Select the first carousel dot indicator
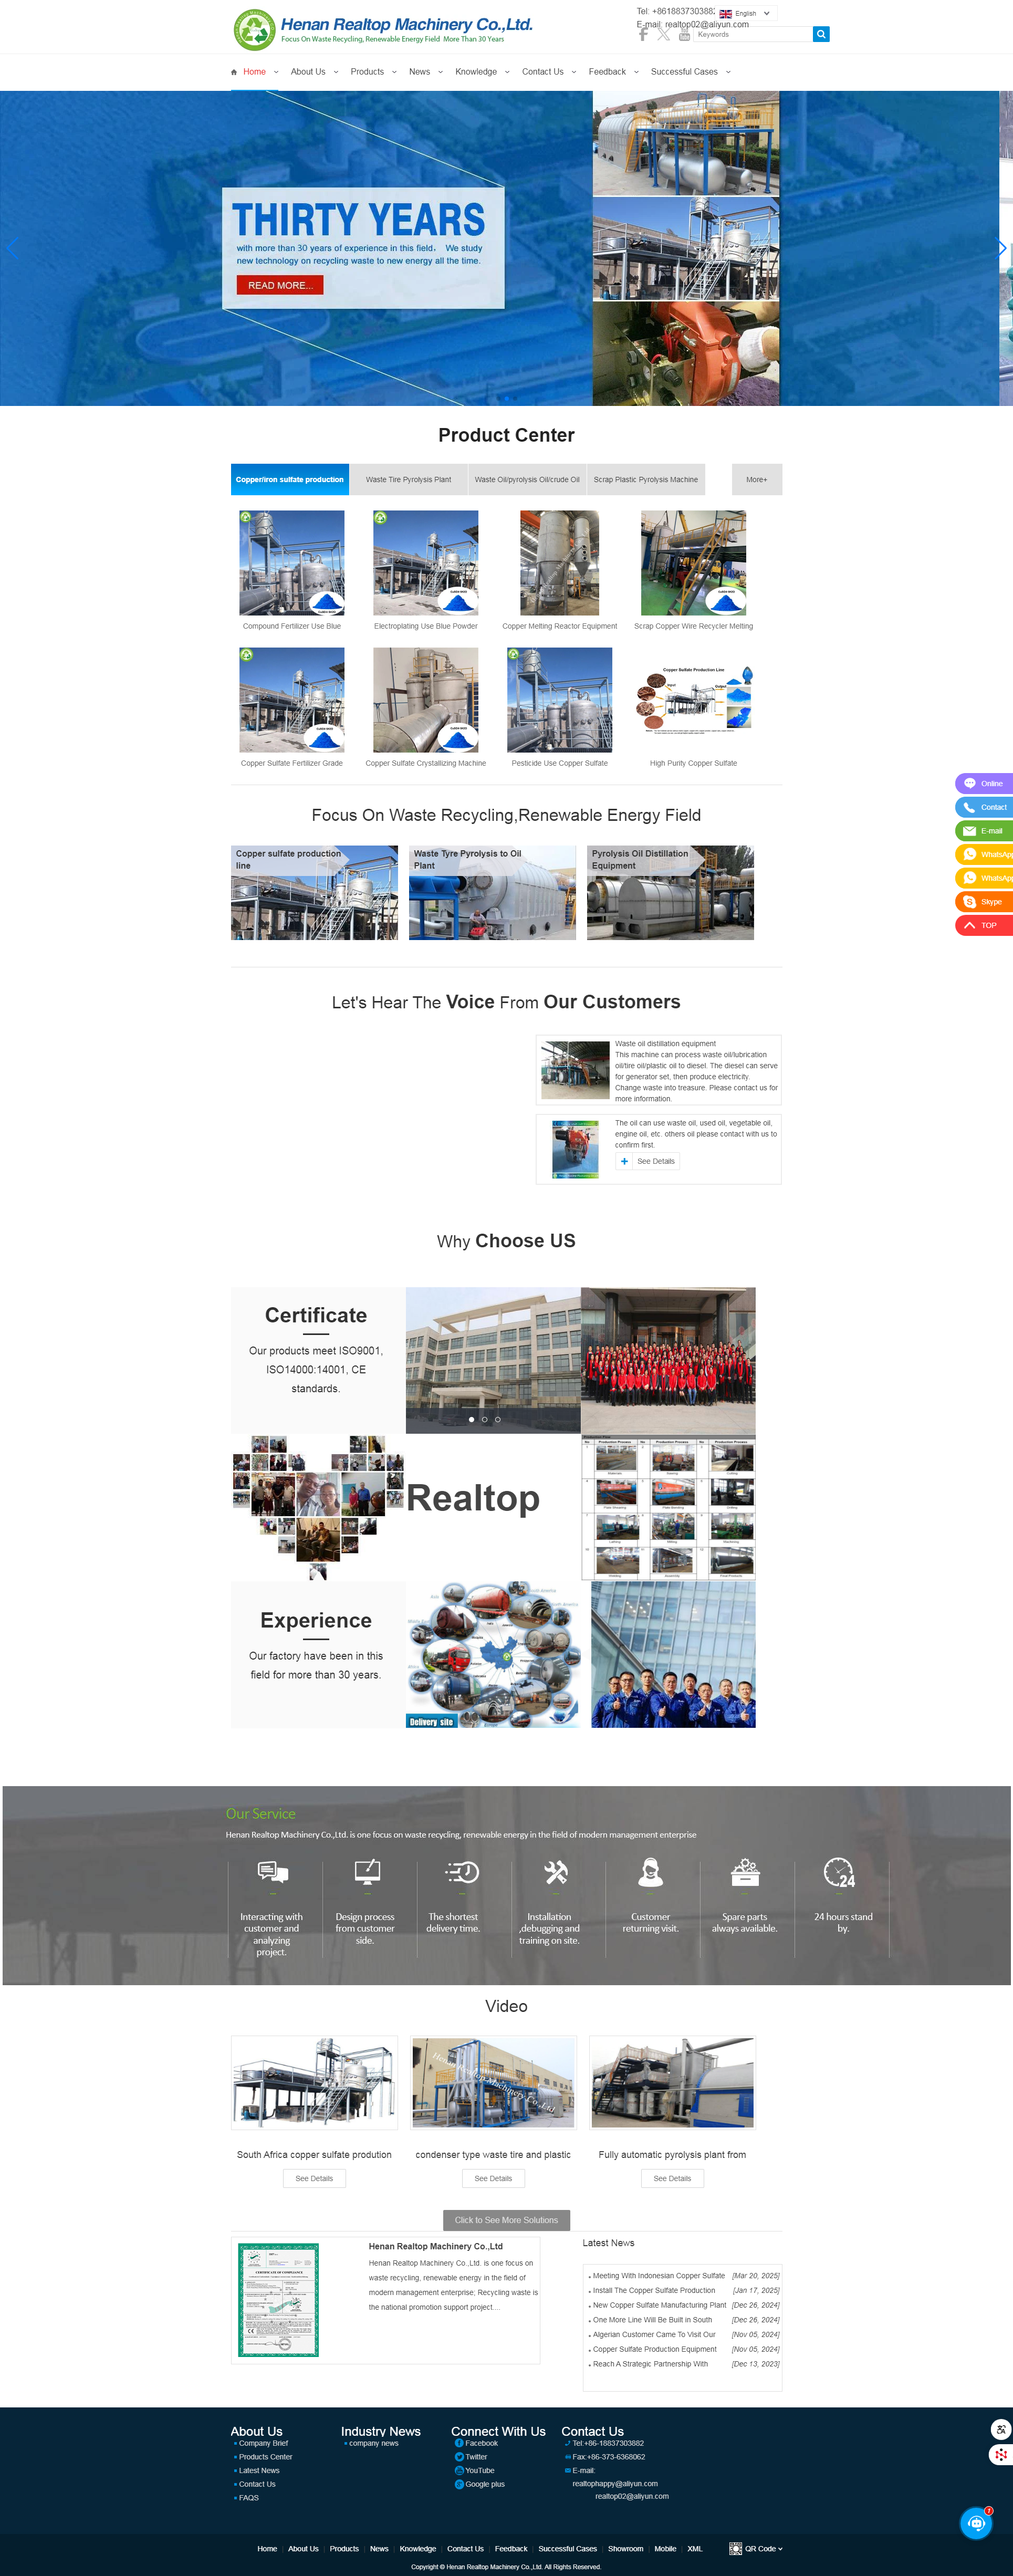 tap(472, 1419)
